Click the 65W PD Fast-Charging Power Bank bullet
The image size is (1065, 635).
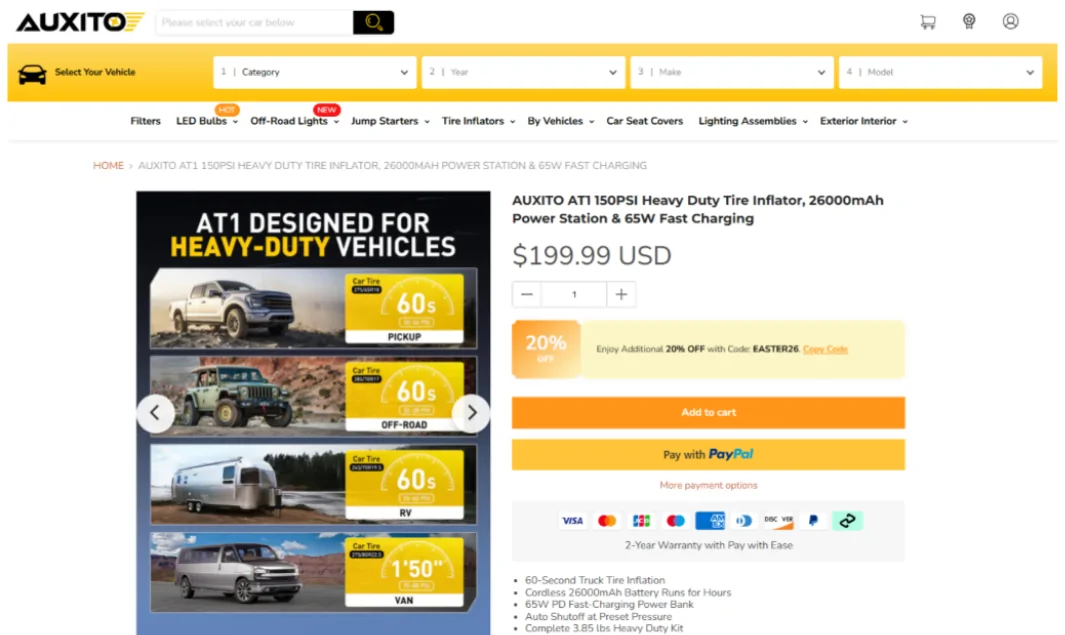click(x=609, y=604)
